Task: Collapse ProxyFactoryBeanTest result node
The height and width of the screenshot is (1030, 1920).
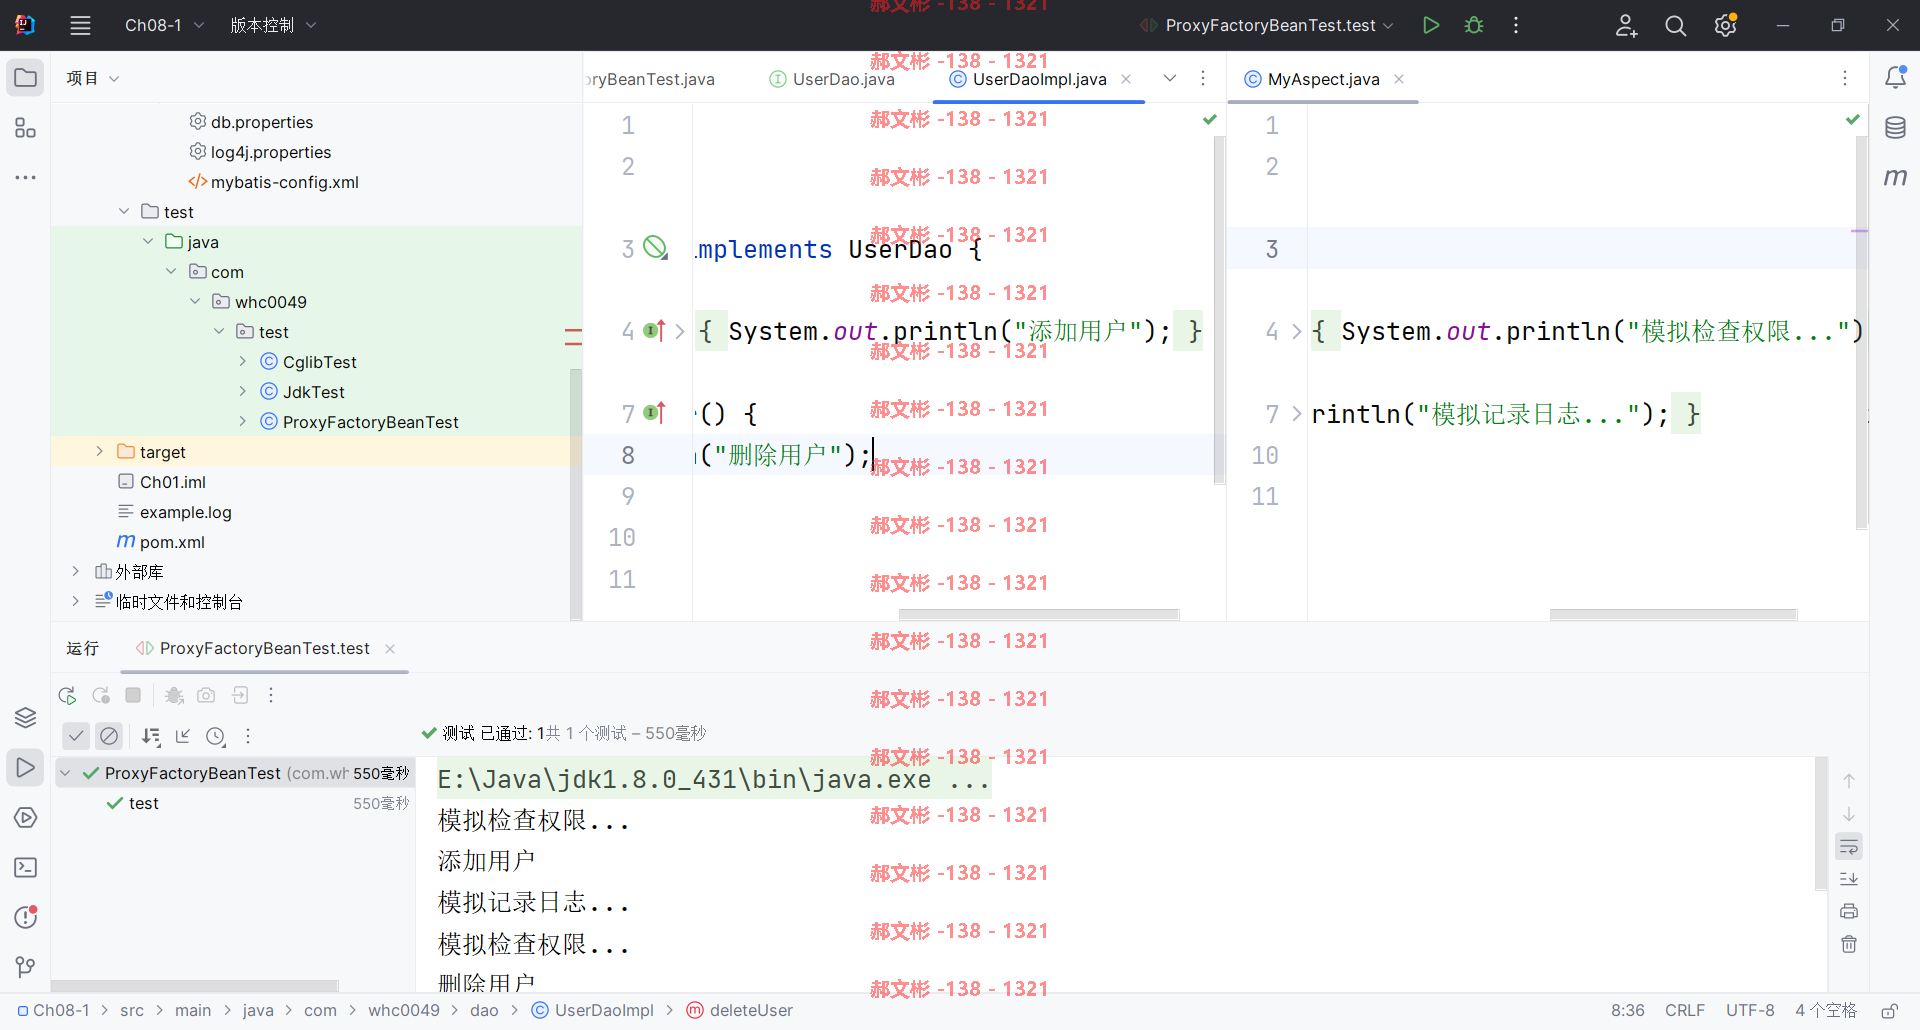Action: [65, 773]
